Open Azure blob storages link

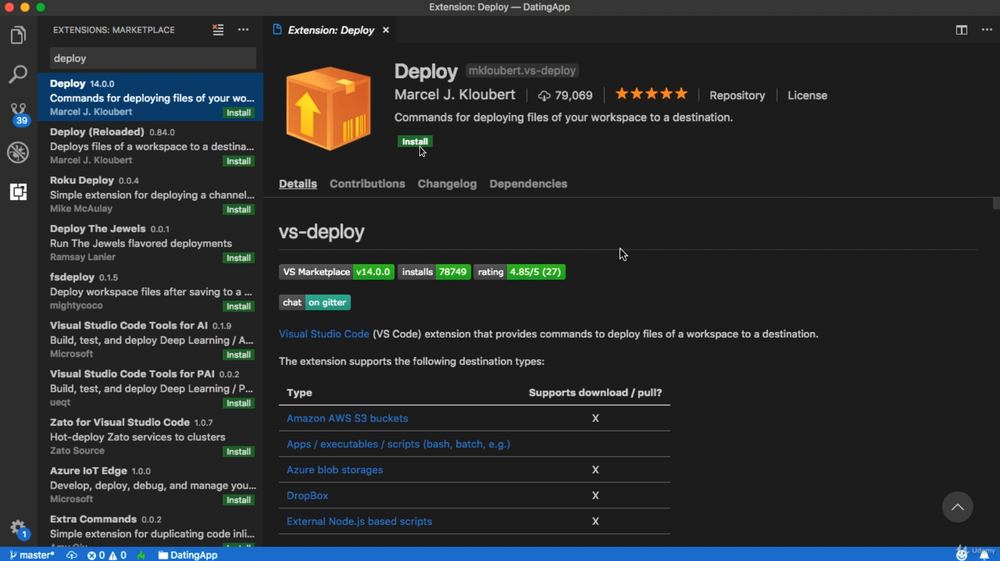click(335, 470)
